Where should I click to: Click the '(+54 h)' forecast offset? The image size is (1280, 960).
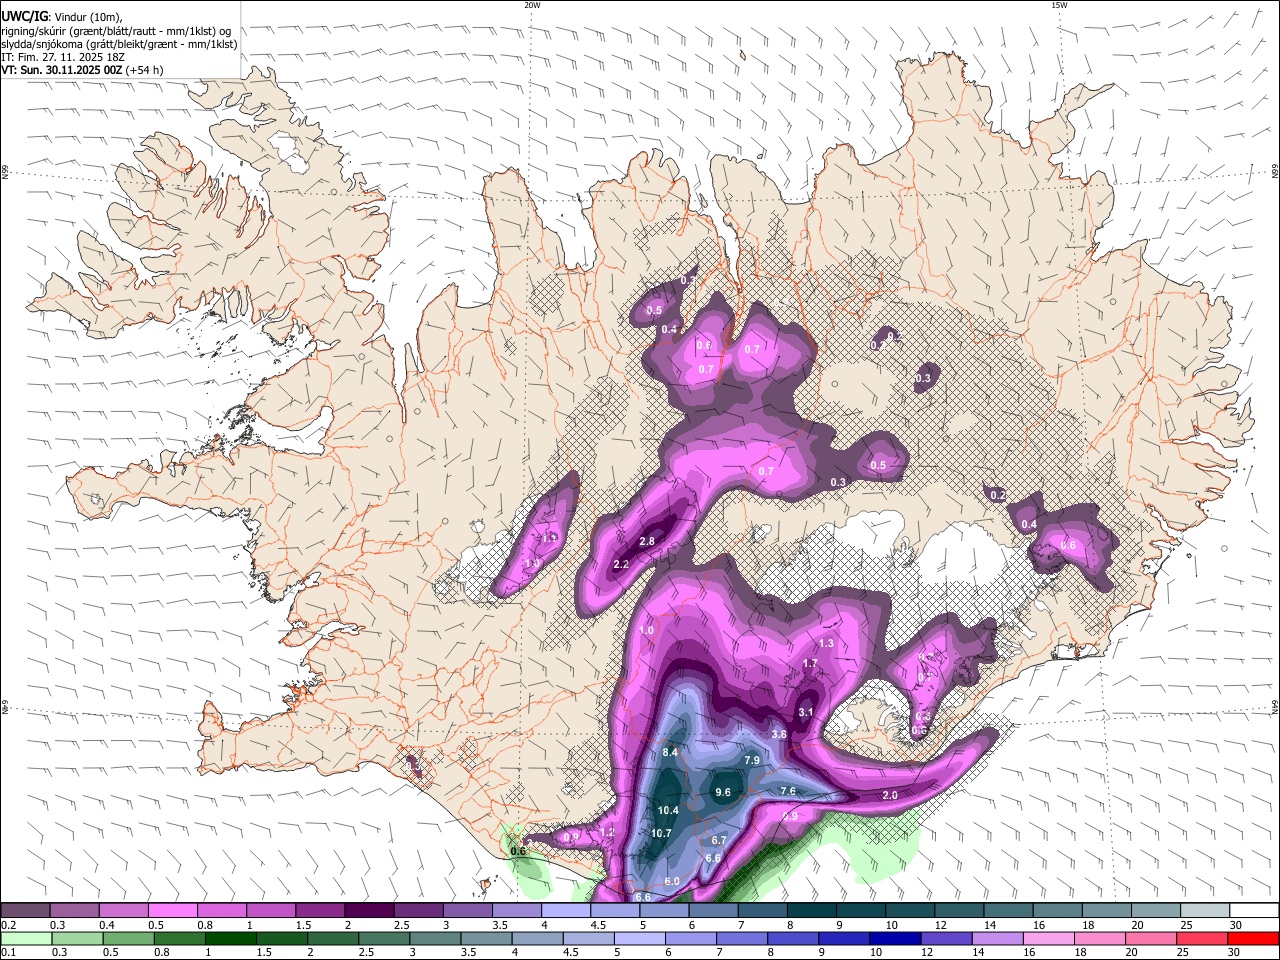145,70
